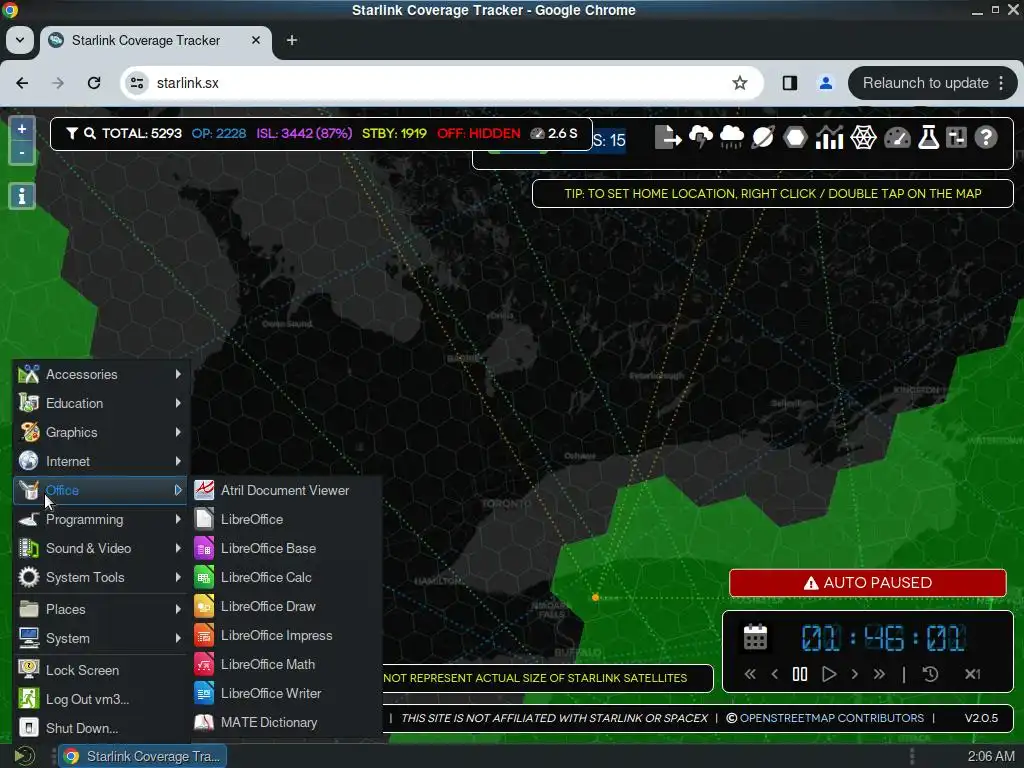Screen dimensions: 1024x768
Task: Expand the Programming submenu
Action: coord(101,519)
